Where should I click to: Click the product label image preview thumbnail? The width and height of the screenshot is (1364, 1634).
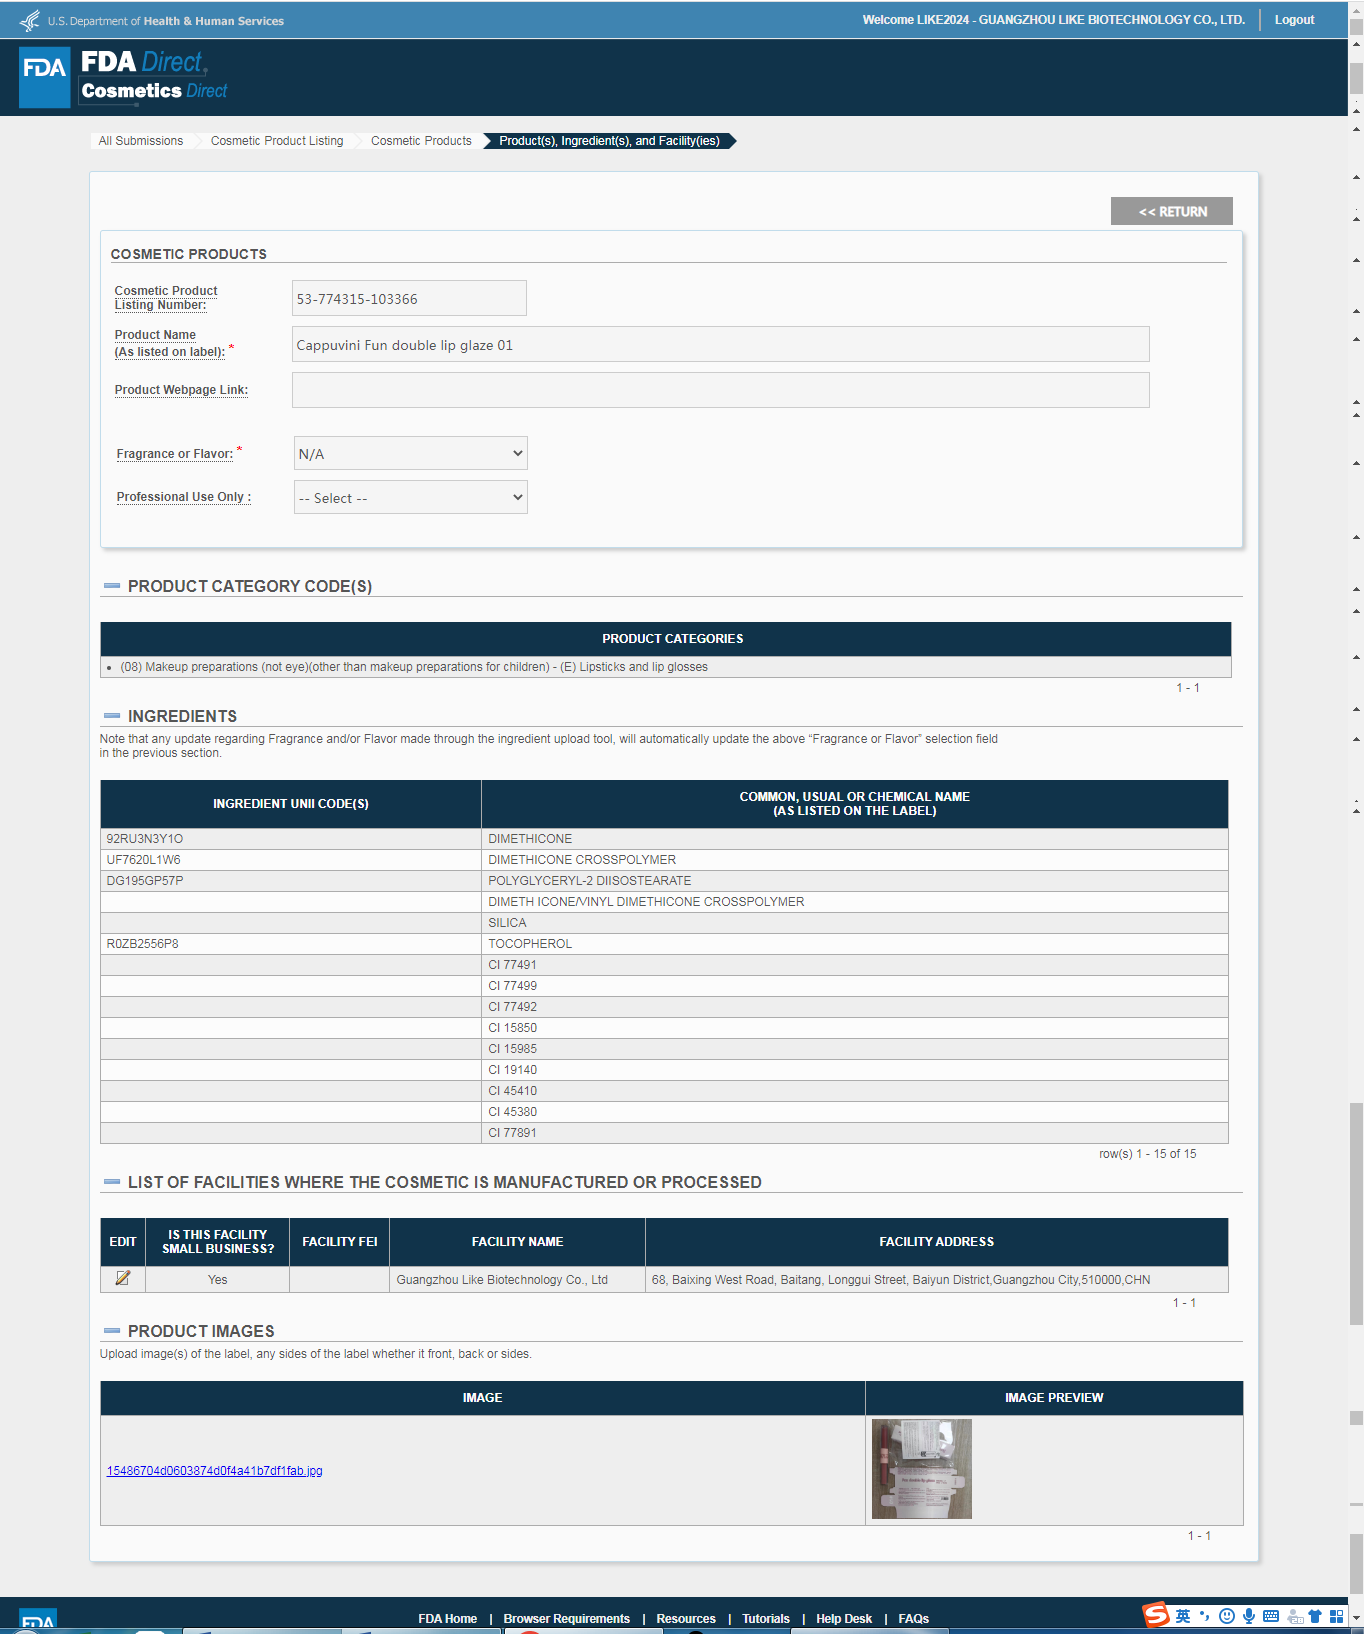tap(921, 1469)
